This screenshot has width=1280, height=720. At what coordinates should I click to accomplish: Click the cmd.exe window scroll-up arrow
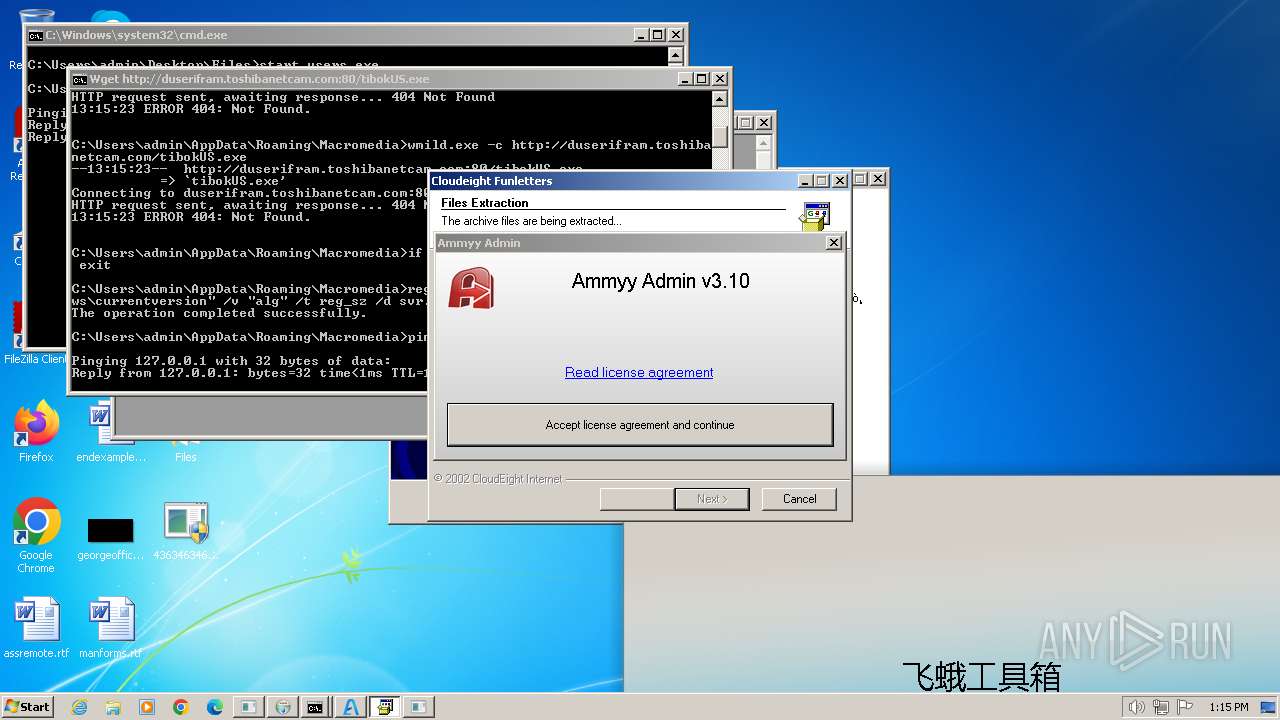tap(676, 55)
